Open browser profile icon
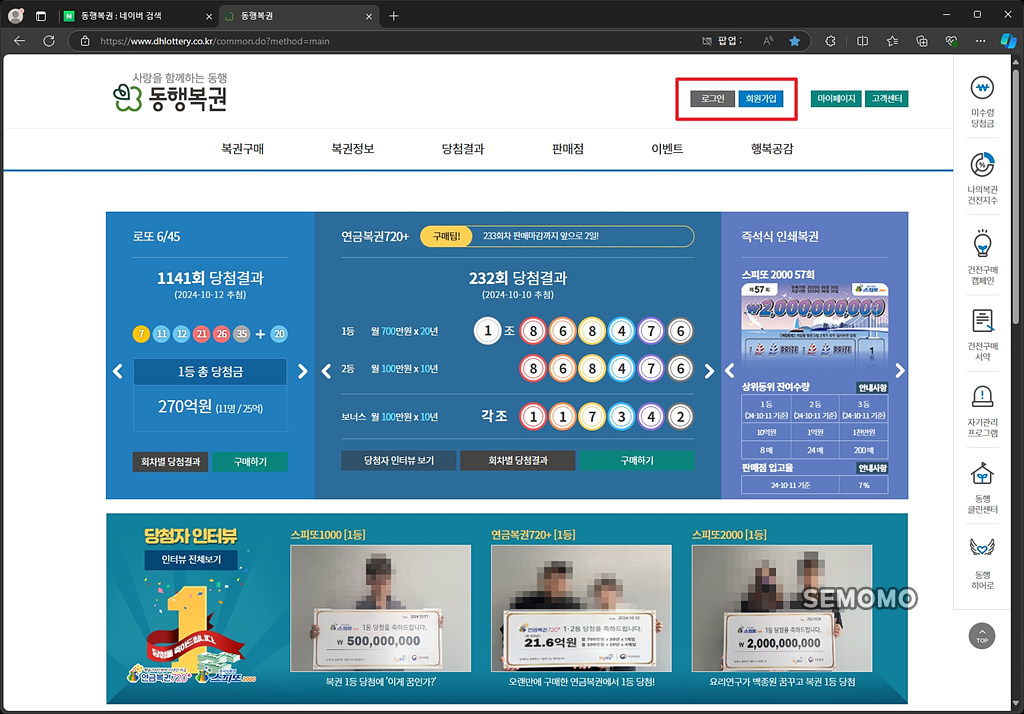1024x714 pixels. pos(16,16)
